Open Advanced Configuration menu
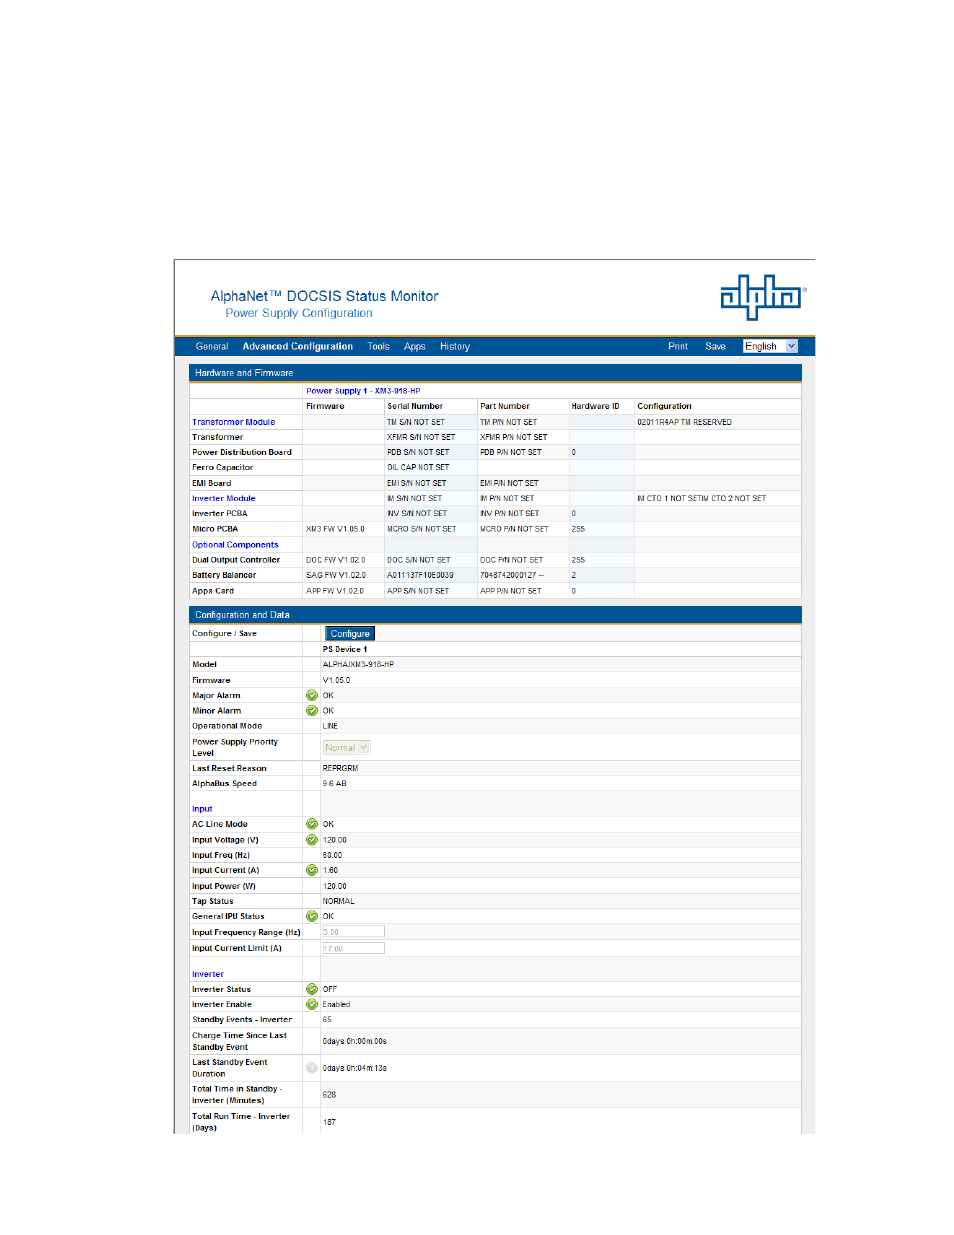954x1235 pixels. (x=298, y=347)
